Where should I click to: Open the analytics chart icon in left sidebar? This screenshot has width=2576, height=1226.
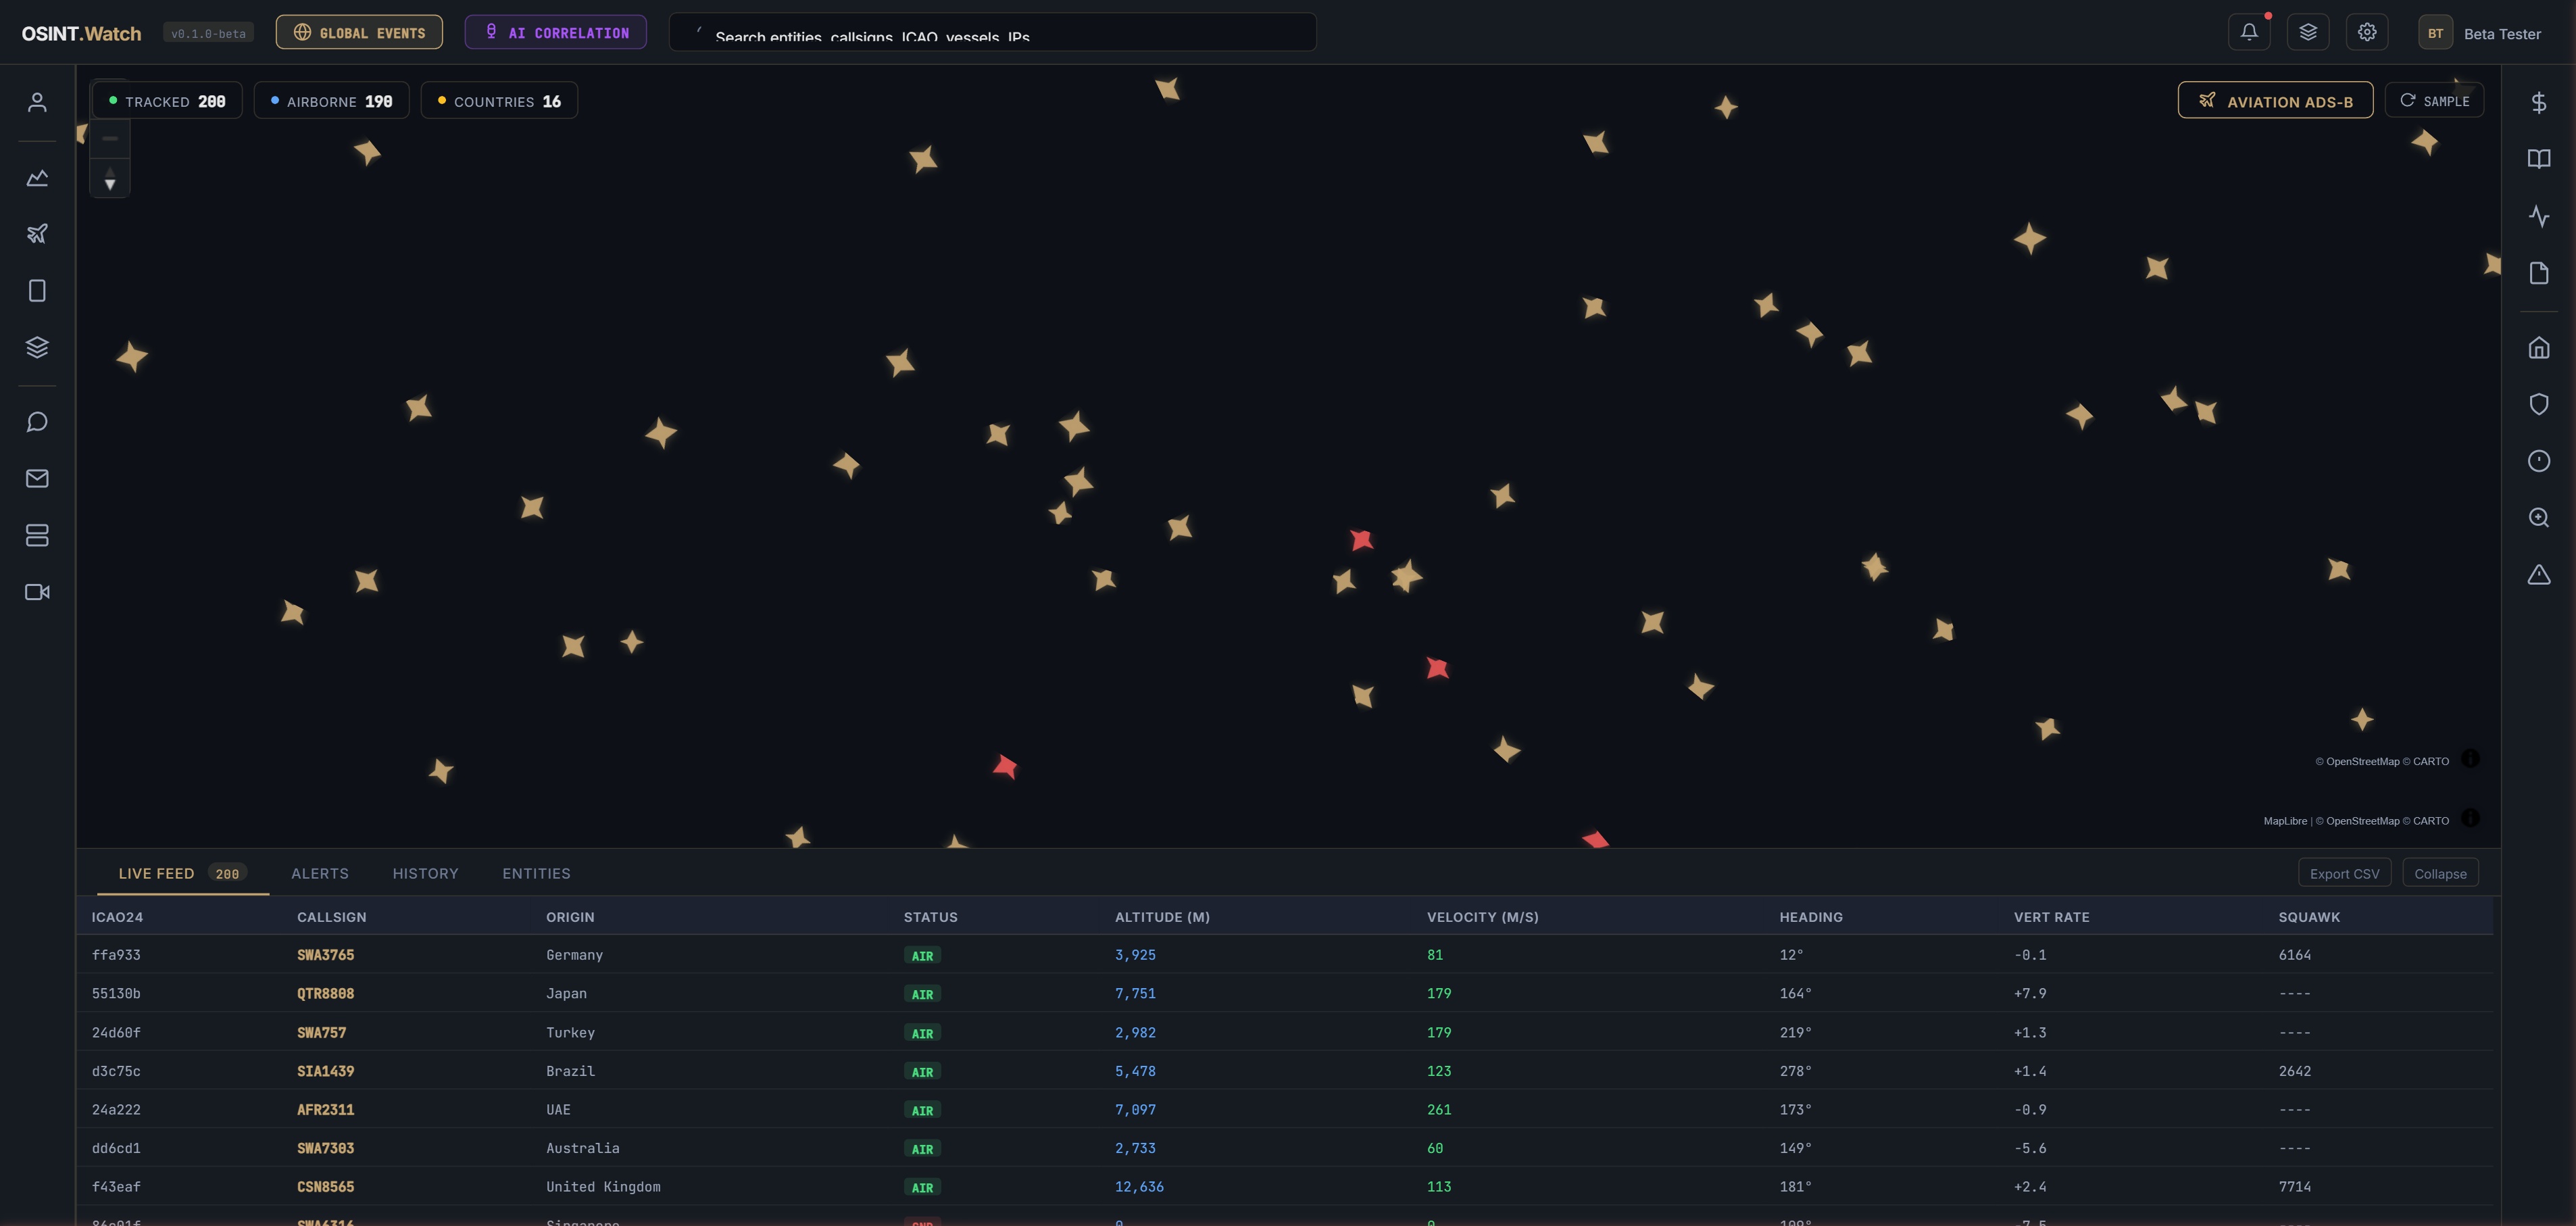click(37, 177)
